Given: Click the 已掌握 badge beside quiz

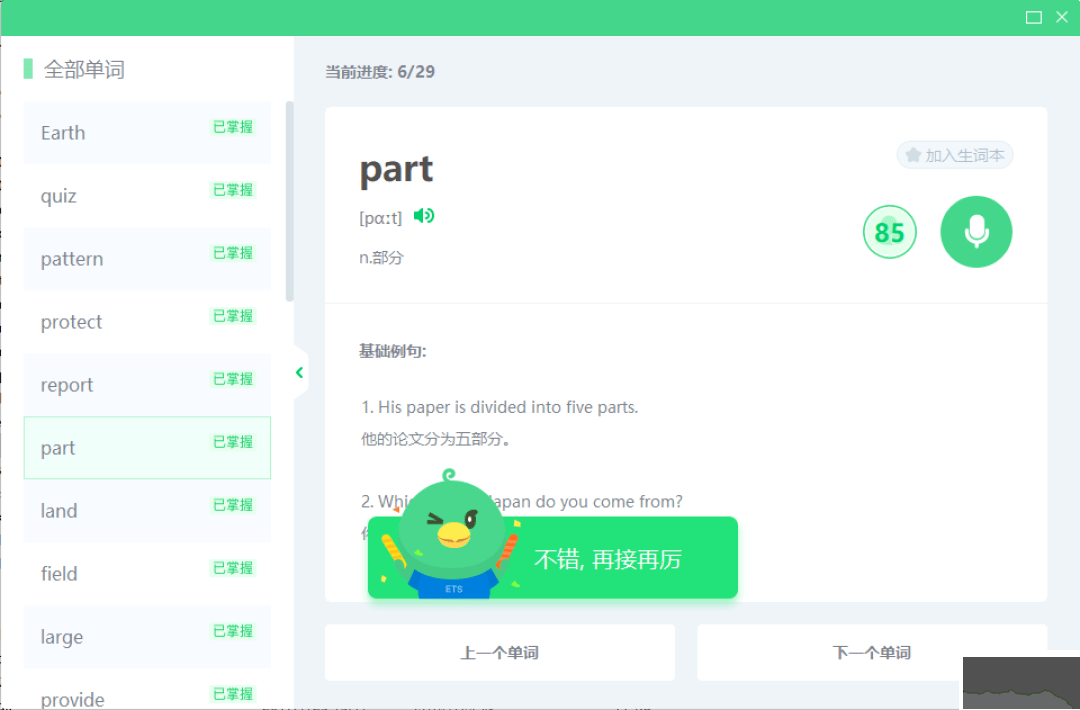Looking at the screenshot, I should [x=233, y=190].
